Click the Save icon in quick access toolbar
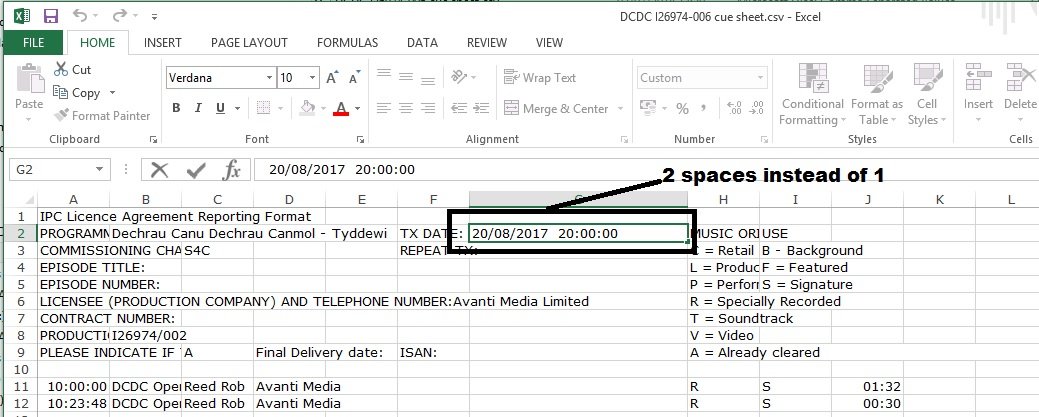Viewport: 1039px width, 417px height. coord(50,16)
